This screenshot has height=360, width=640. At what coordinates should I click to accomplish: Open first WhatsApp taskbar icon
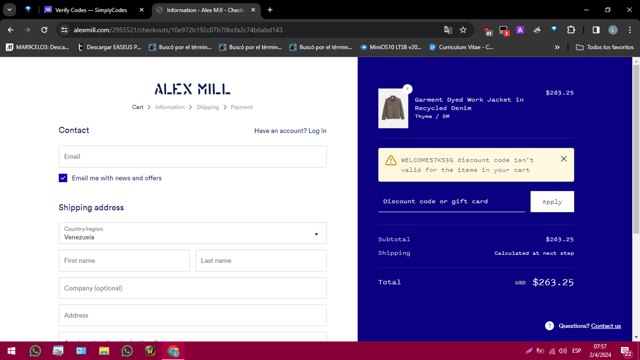pyautogui.click(x=35, y=351)
